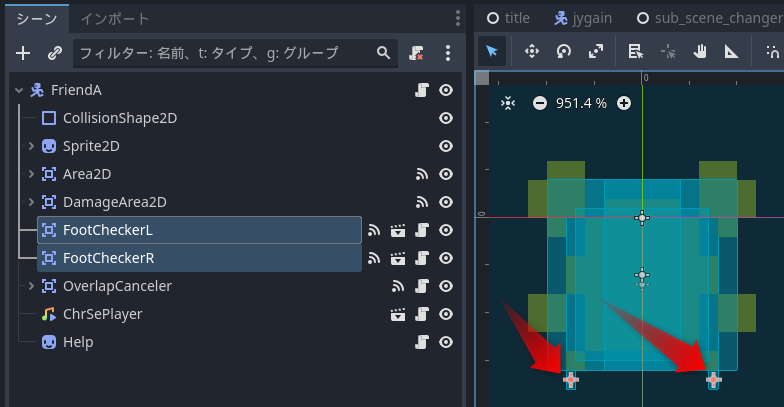Toggle OverlapCanceler visibility

(x=446, y=286)
